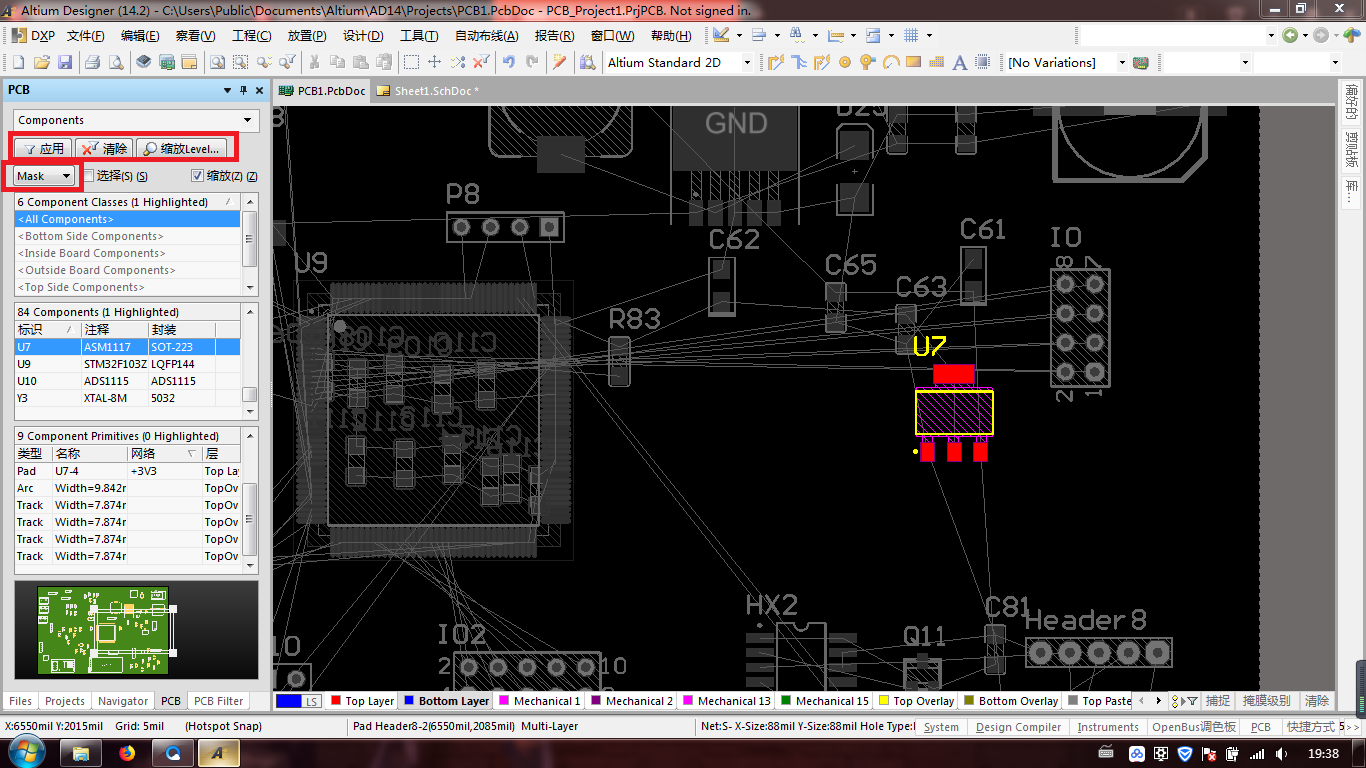Click the Undo arrow in toolbar
Image resolution: width=1366 pixels, height=768 pixels.
tap(509, 62)
